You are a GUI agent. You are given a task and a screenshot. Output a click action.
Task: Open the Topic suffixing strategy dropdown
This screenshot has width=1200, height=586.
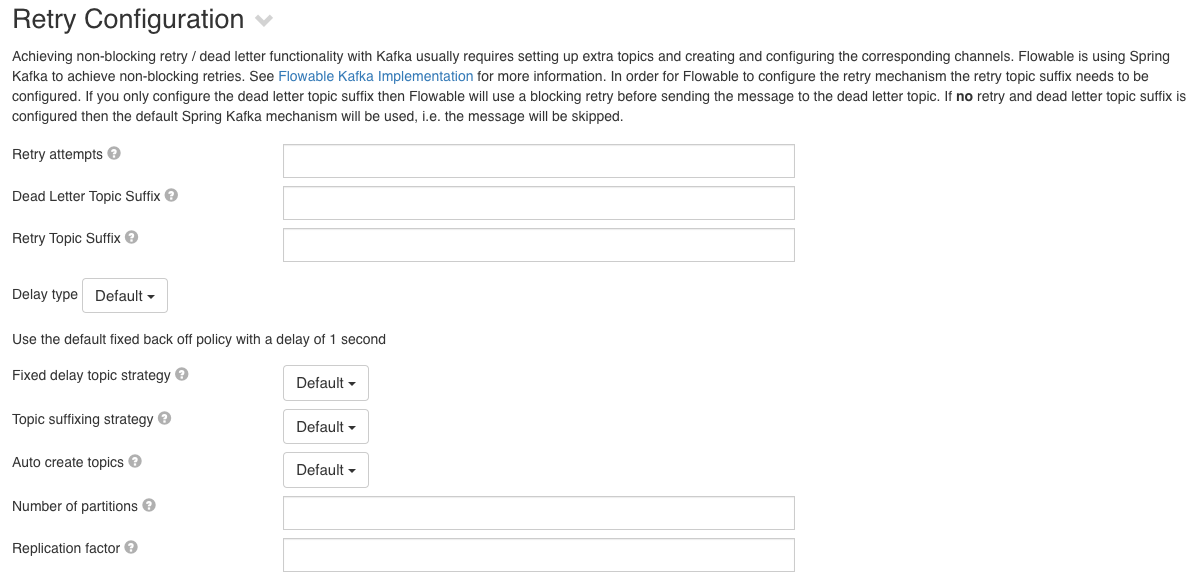click(x=325, y=426)
